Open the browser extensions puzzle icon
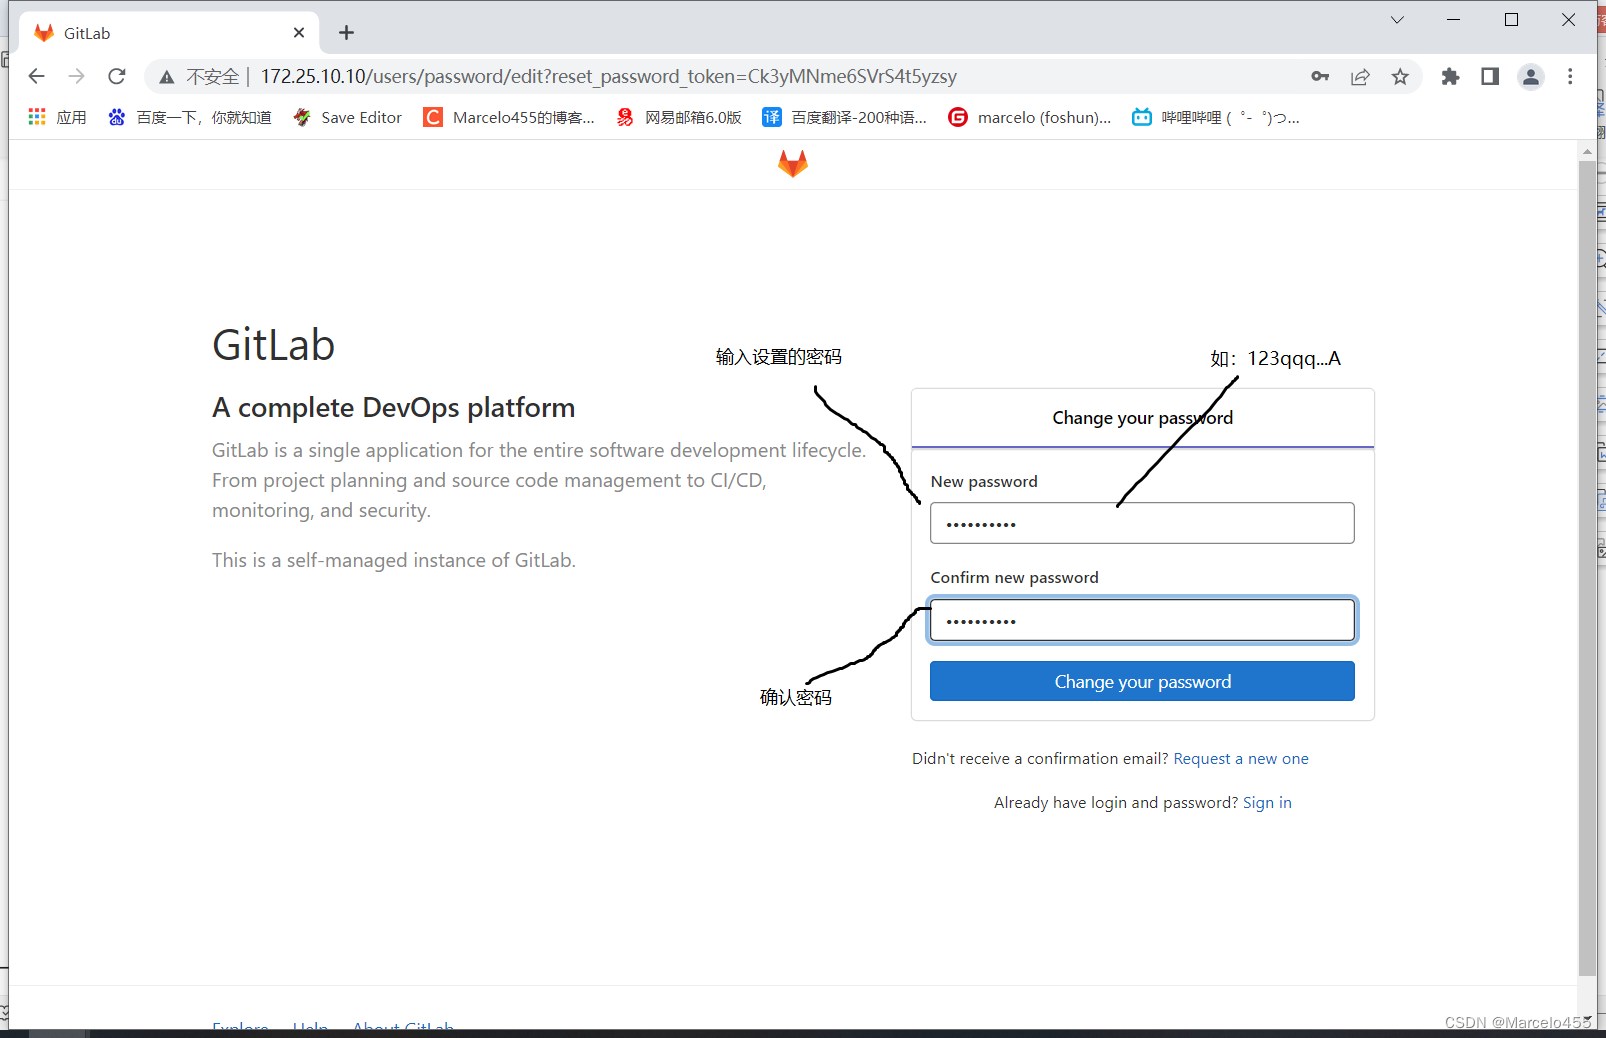This screenshot has width=1606, height=1038. tap(1450, 77)
